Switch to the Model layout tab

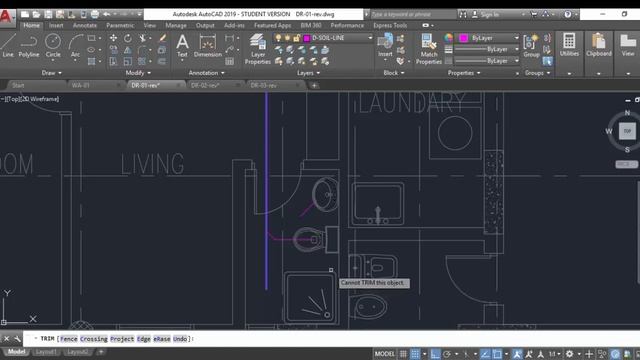pos(16,352)
